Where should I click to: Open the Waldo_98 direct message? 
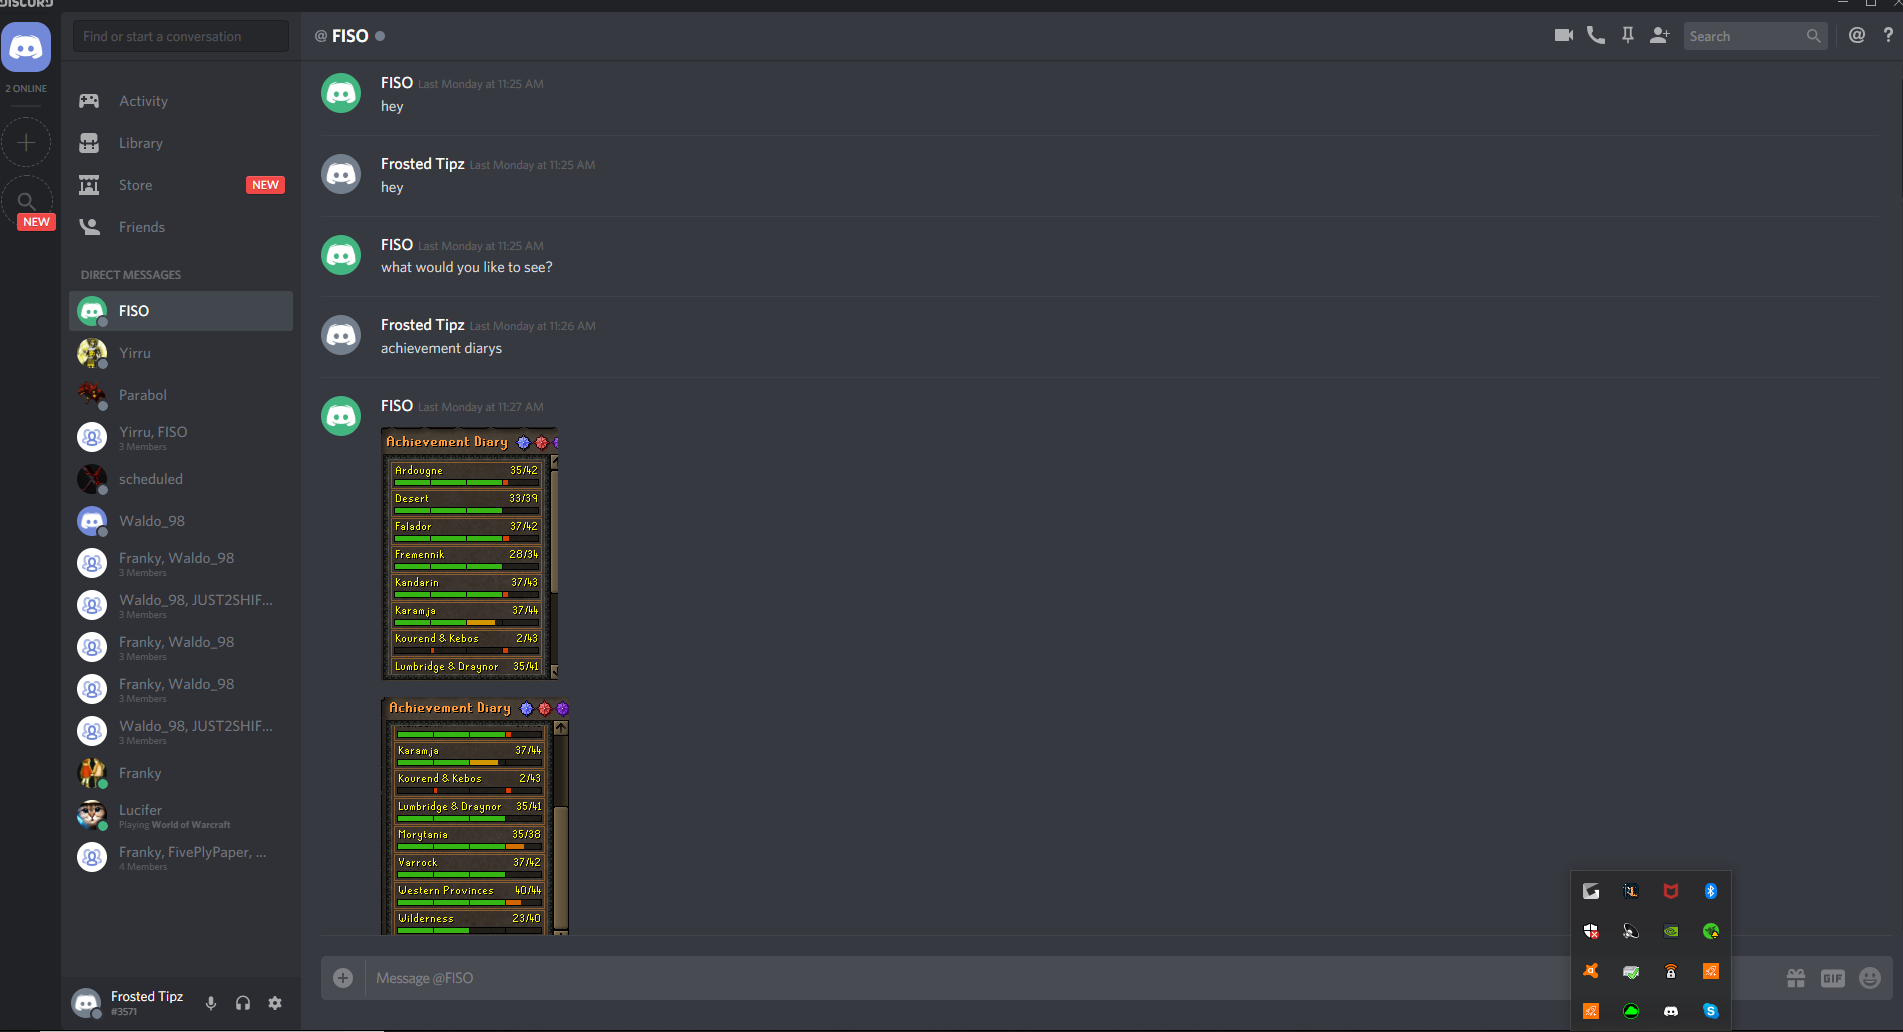(x=181, y=521)
